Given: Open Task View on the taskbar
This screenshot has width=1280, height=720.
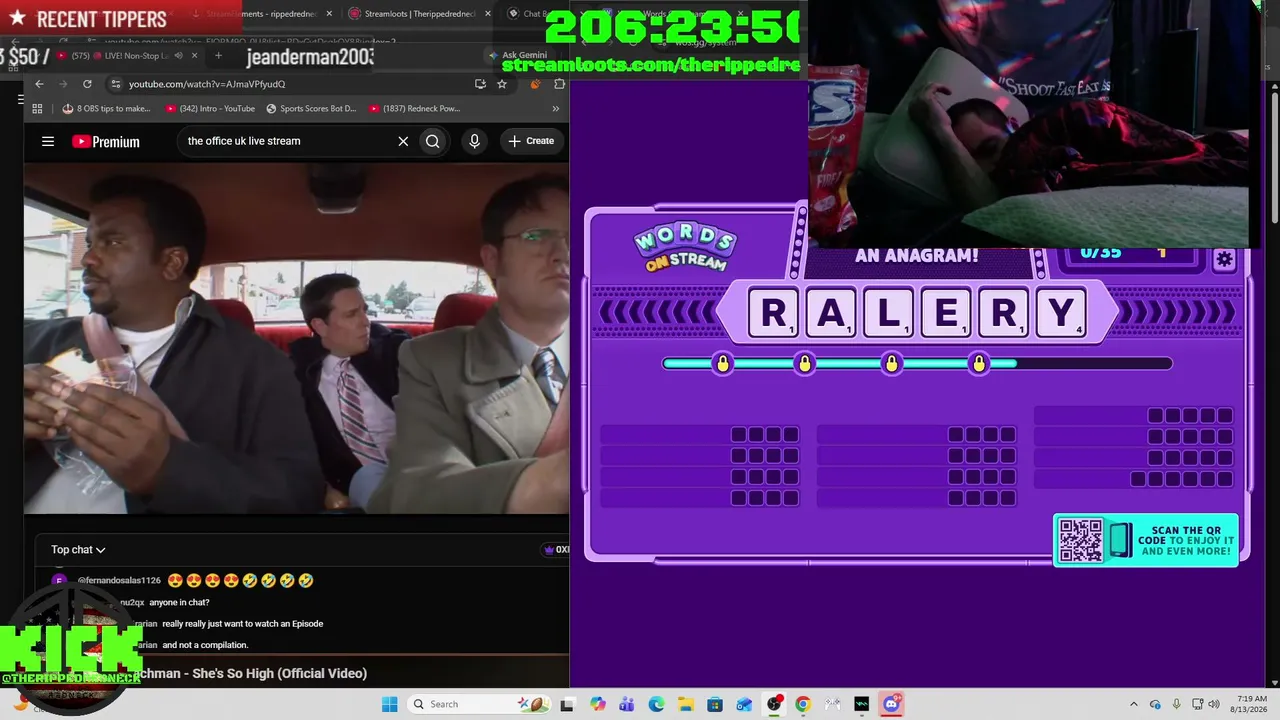Looking at the screenshot, I should pos(568,704).
